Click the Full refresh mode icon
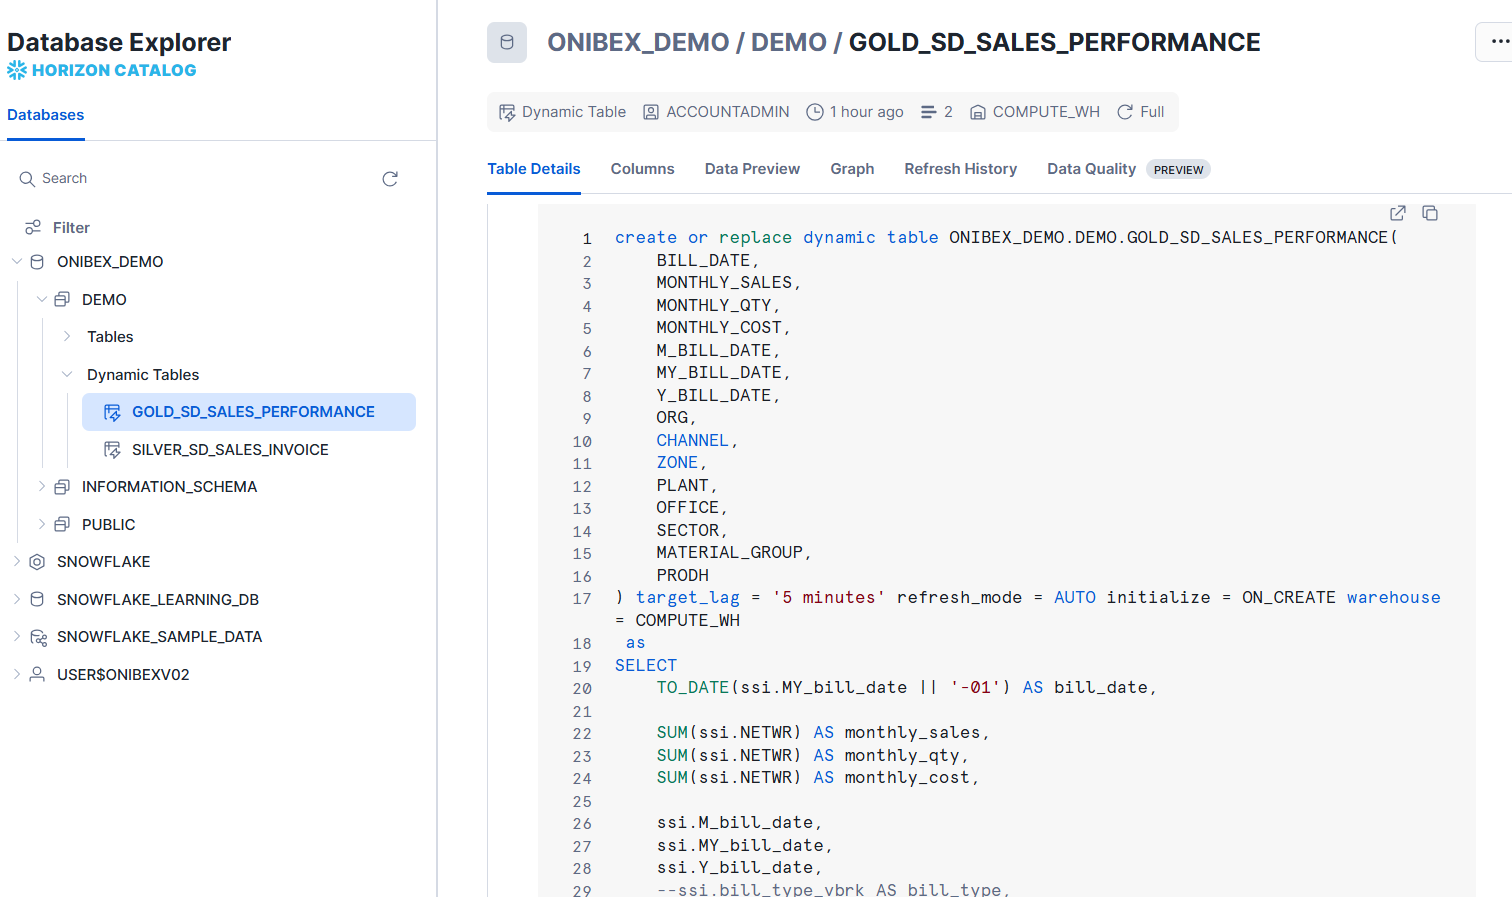Viewport: 1512px width, 897px height. [1125, 112]
